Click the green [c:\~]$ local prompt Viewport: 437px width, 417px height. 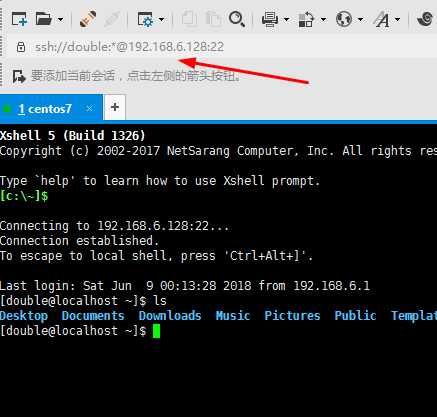click(24, 196)
